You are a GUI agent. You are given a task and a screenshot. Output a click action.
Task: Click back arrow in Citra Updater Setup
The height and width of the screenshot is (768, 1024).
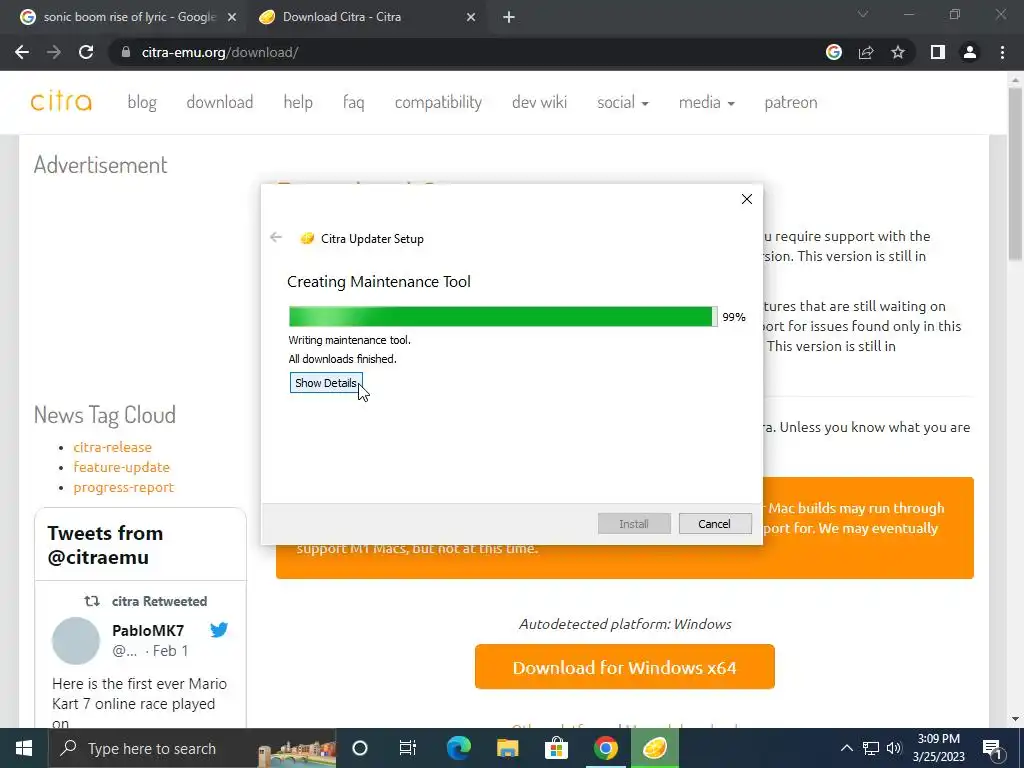tap(276, 237)
